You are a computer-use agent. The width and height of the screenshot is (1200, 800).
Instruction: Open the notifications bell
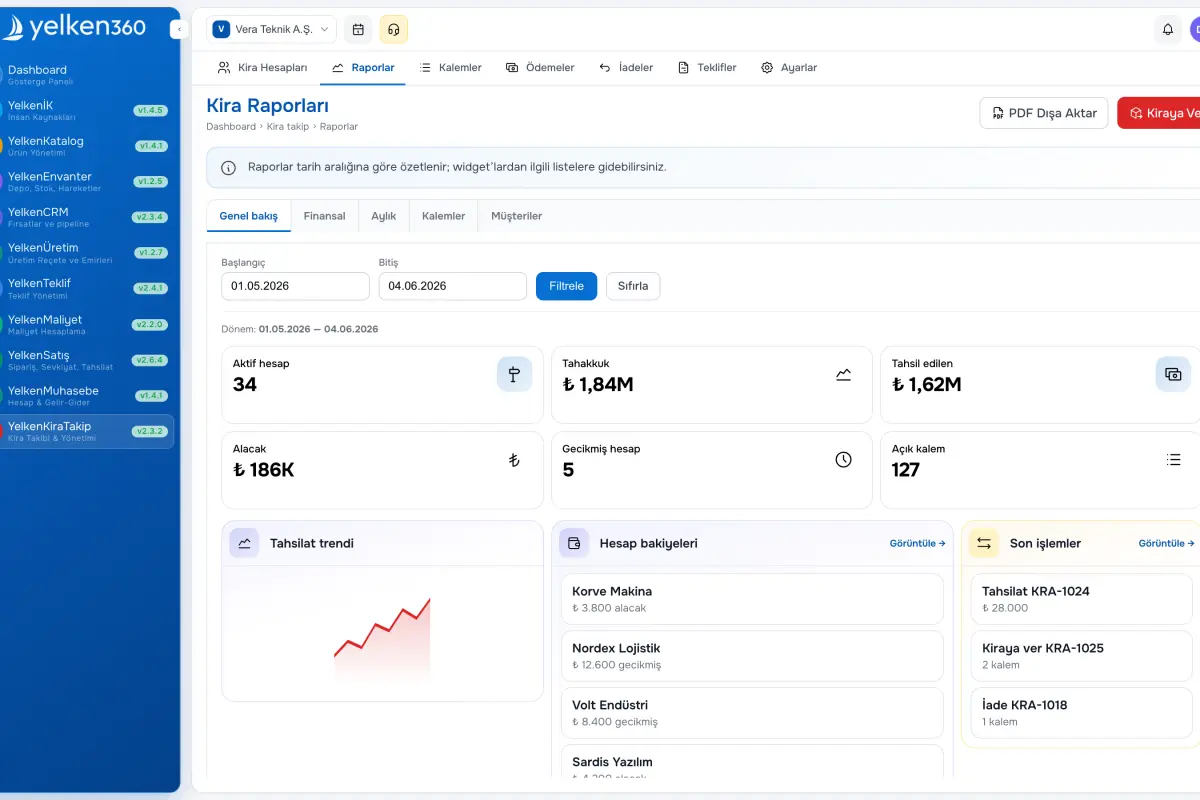[1168, 29]
